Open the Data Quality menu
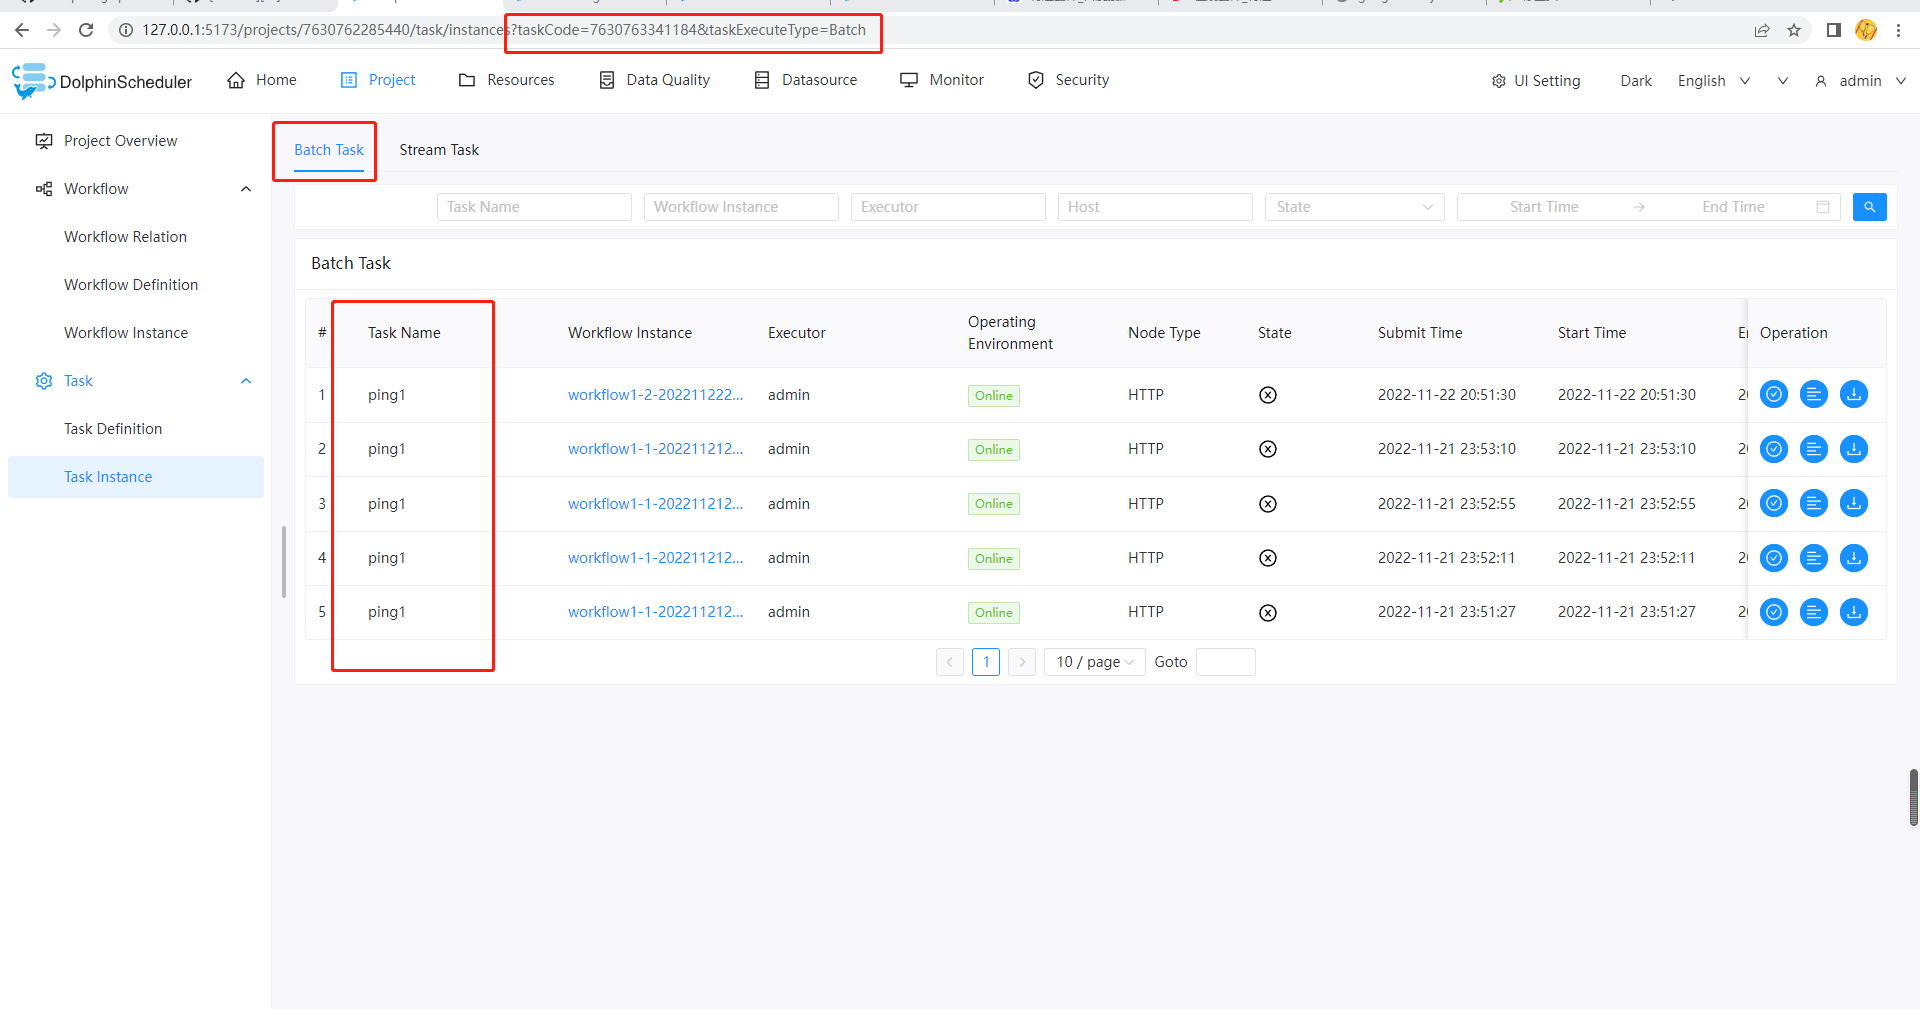1920x1009 pixels. tap(654, 80)
